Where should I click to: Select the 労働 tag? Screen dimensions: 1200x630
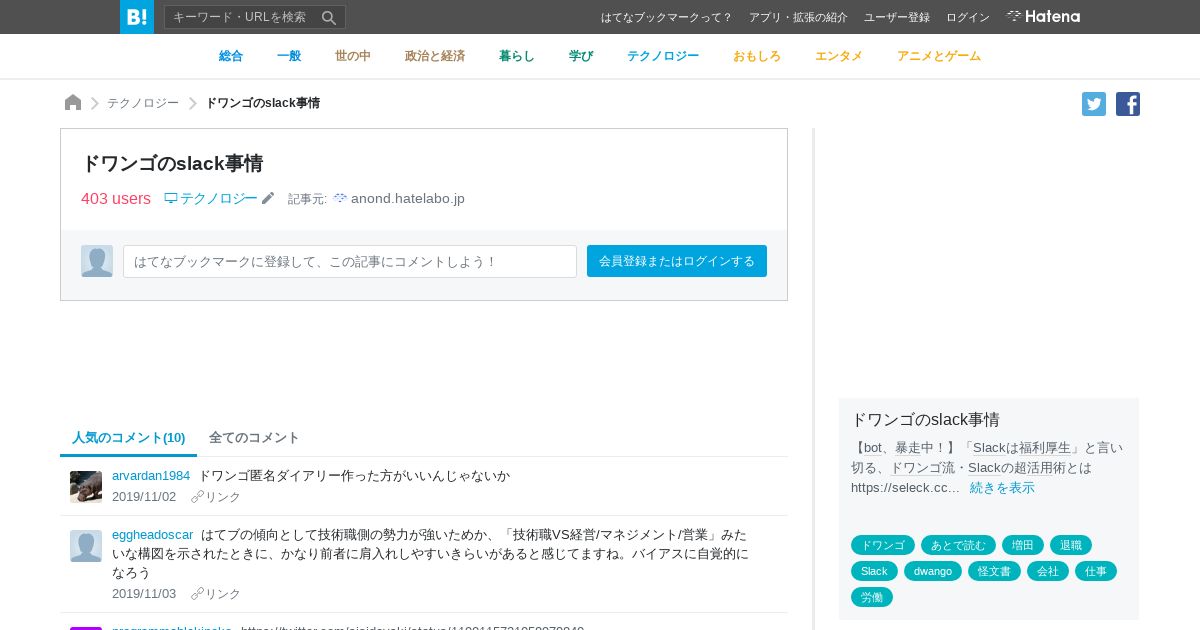(872, 597)
